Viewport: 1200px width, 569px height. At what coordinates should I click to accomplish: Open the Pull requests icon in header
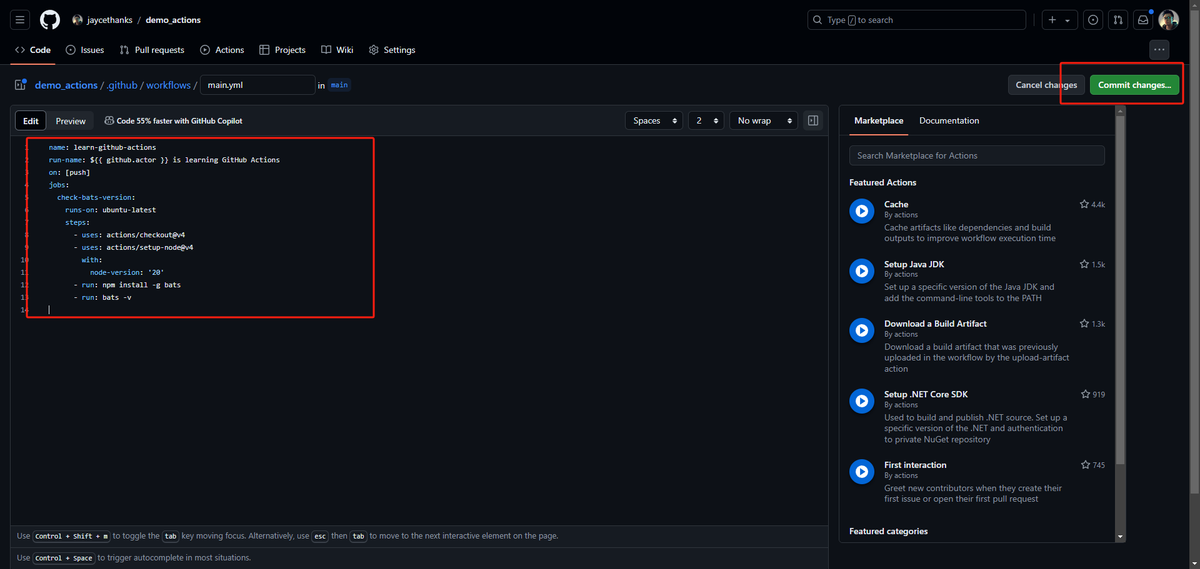click(1117, 20)
